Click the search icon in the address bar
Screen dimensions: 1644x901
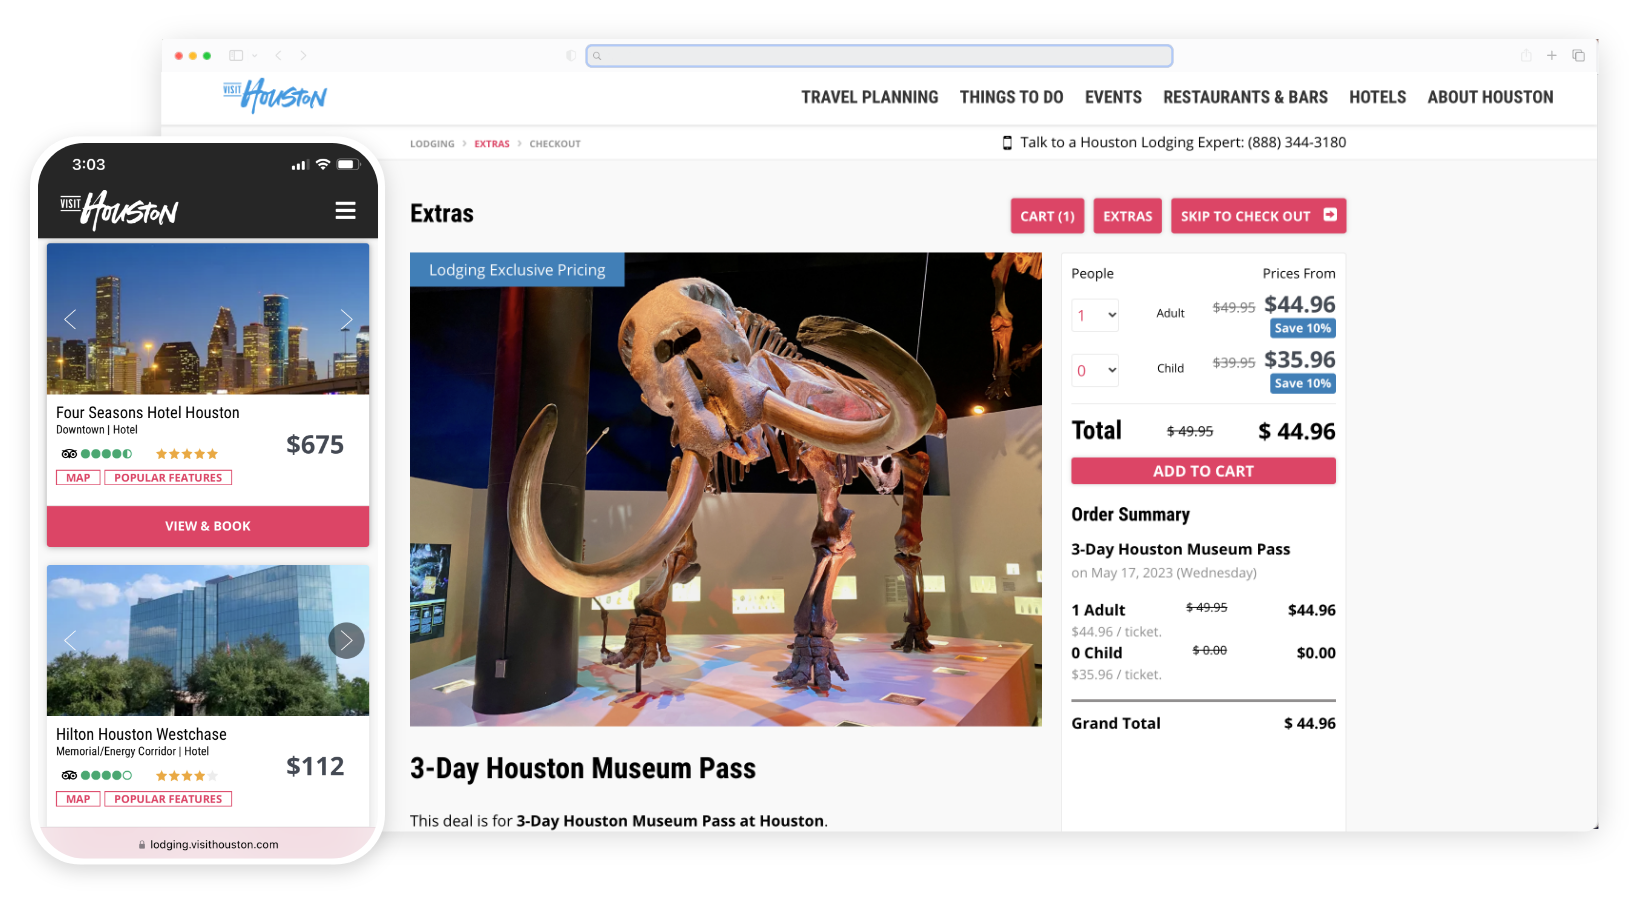(x=597, y=56)
